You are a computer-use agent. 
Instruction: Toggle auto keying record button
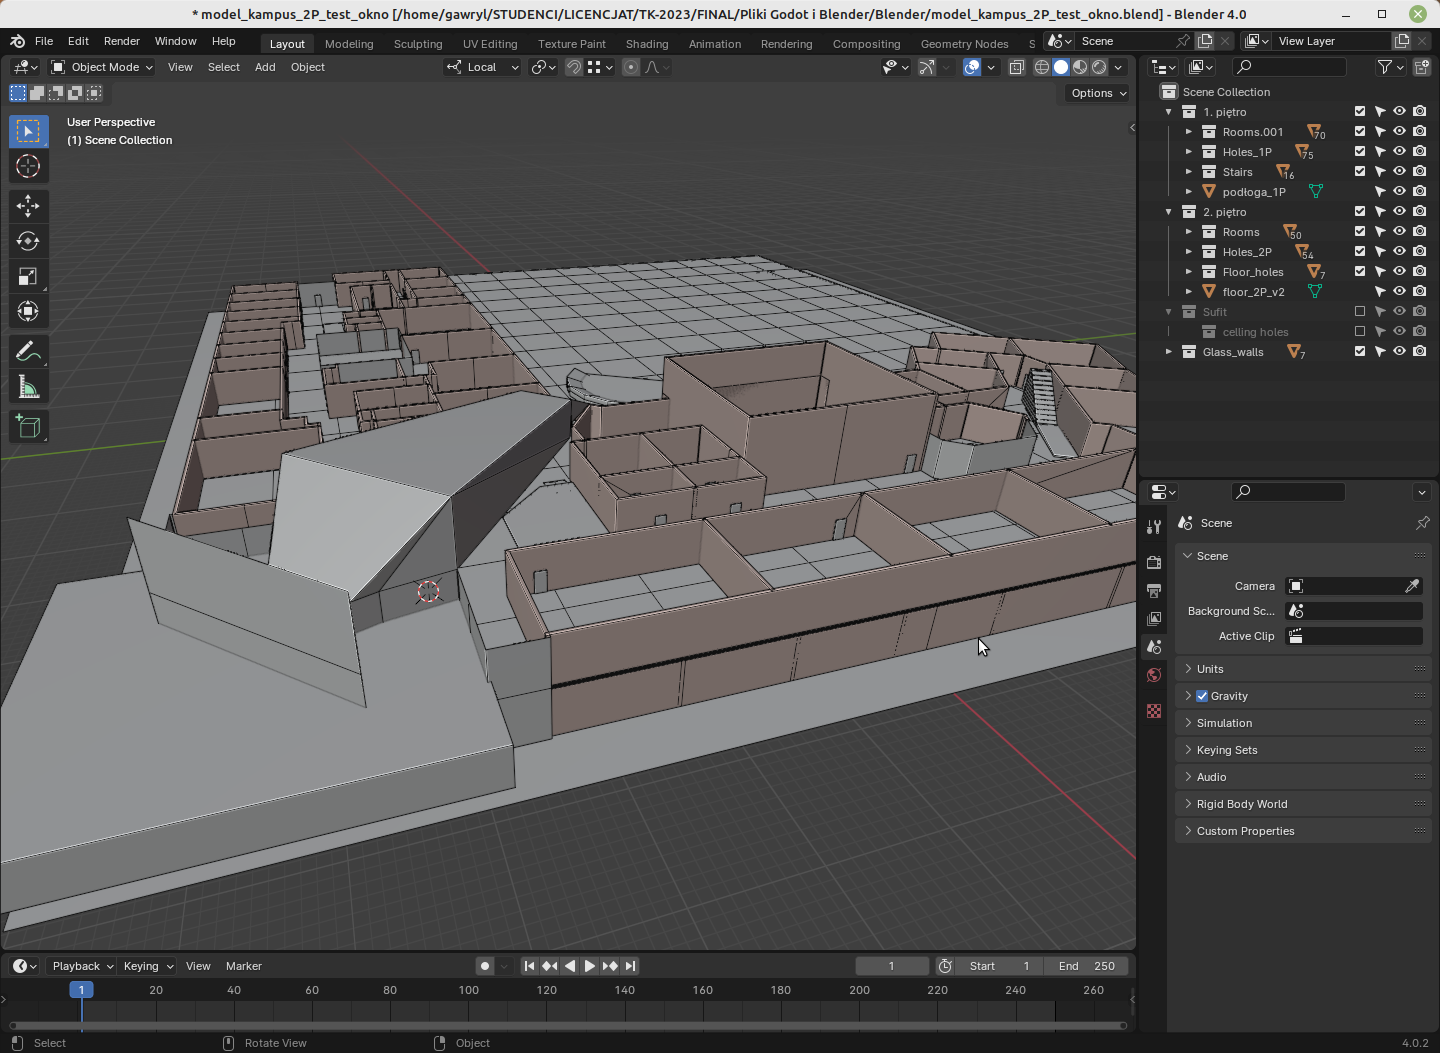(x=485, y=966)
